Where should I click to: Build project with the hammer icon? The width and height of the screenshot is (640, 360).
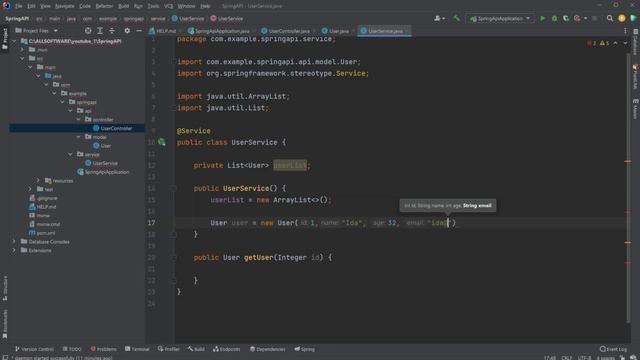(456, 18)
